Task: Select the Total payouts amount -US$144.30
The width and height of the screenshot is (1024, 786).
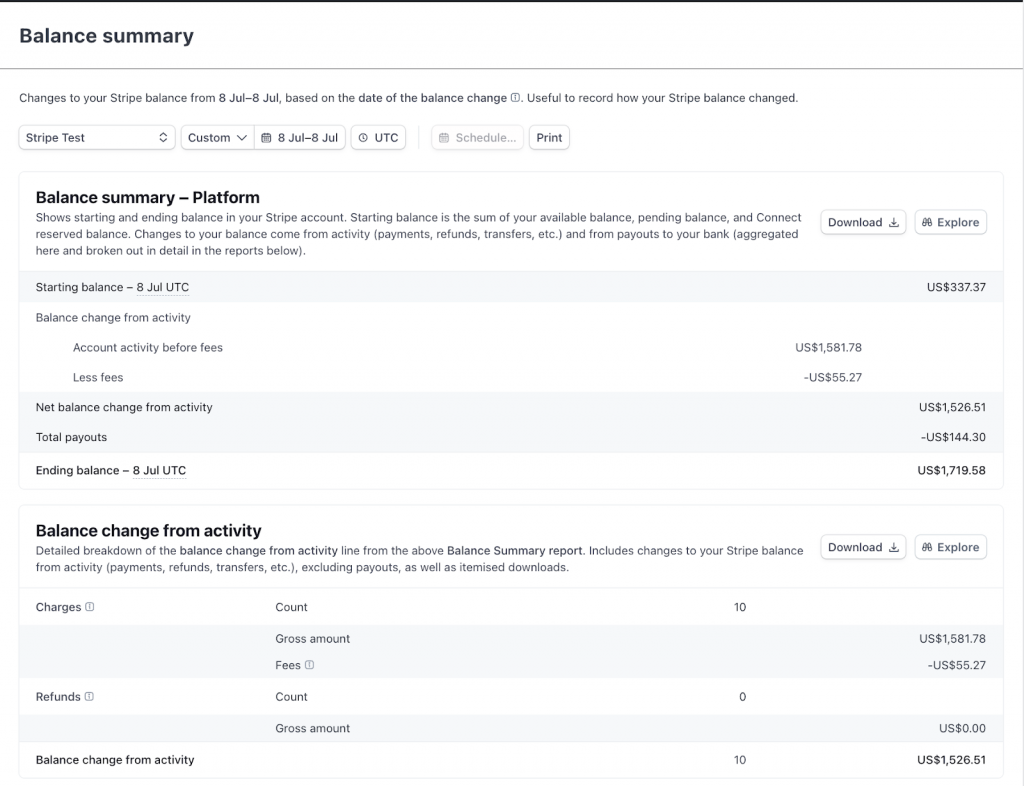Action: tap(953, 437)
